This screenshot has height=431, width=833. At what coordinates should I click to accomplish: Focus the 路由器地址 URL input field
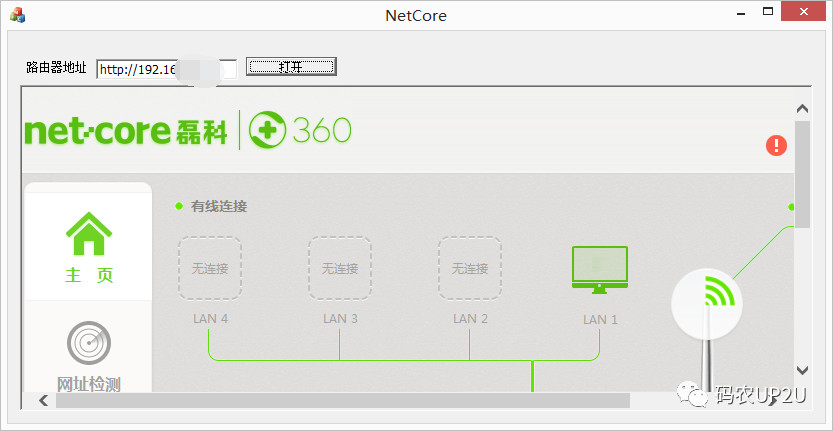pyautogui.click(x=166, y=69)
